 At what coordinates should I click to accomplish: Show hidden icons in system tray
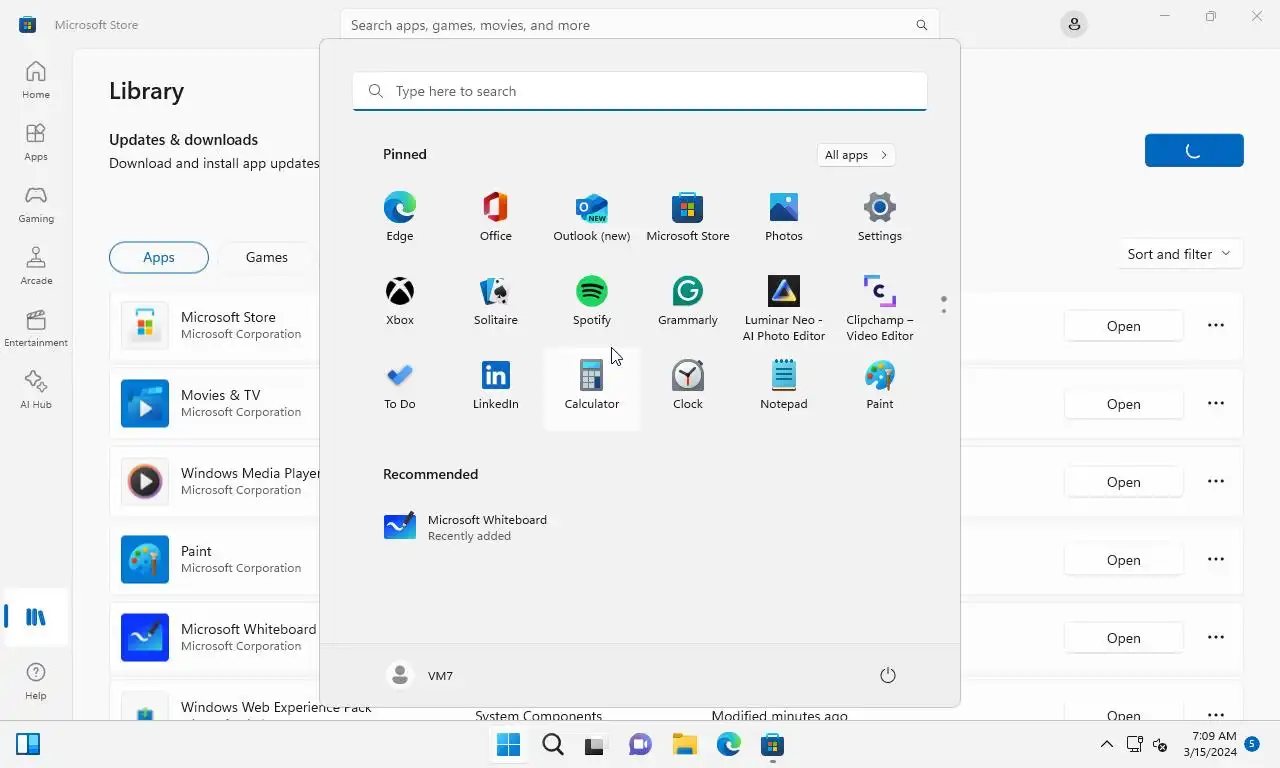tap(1107, 745)
